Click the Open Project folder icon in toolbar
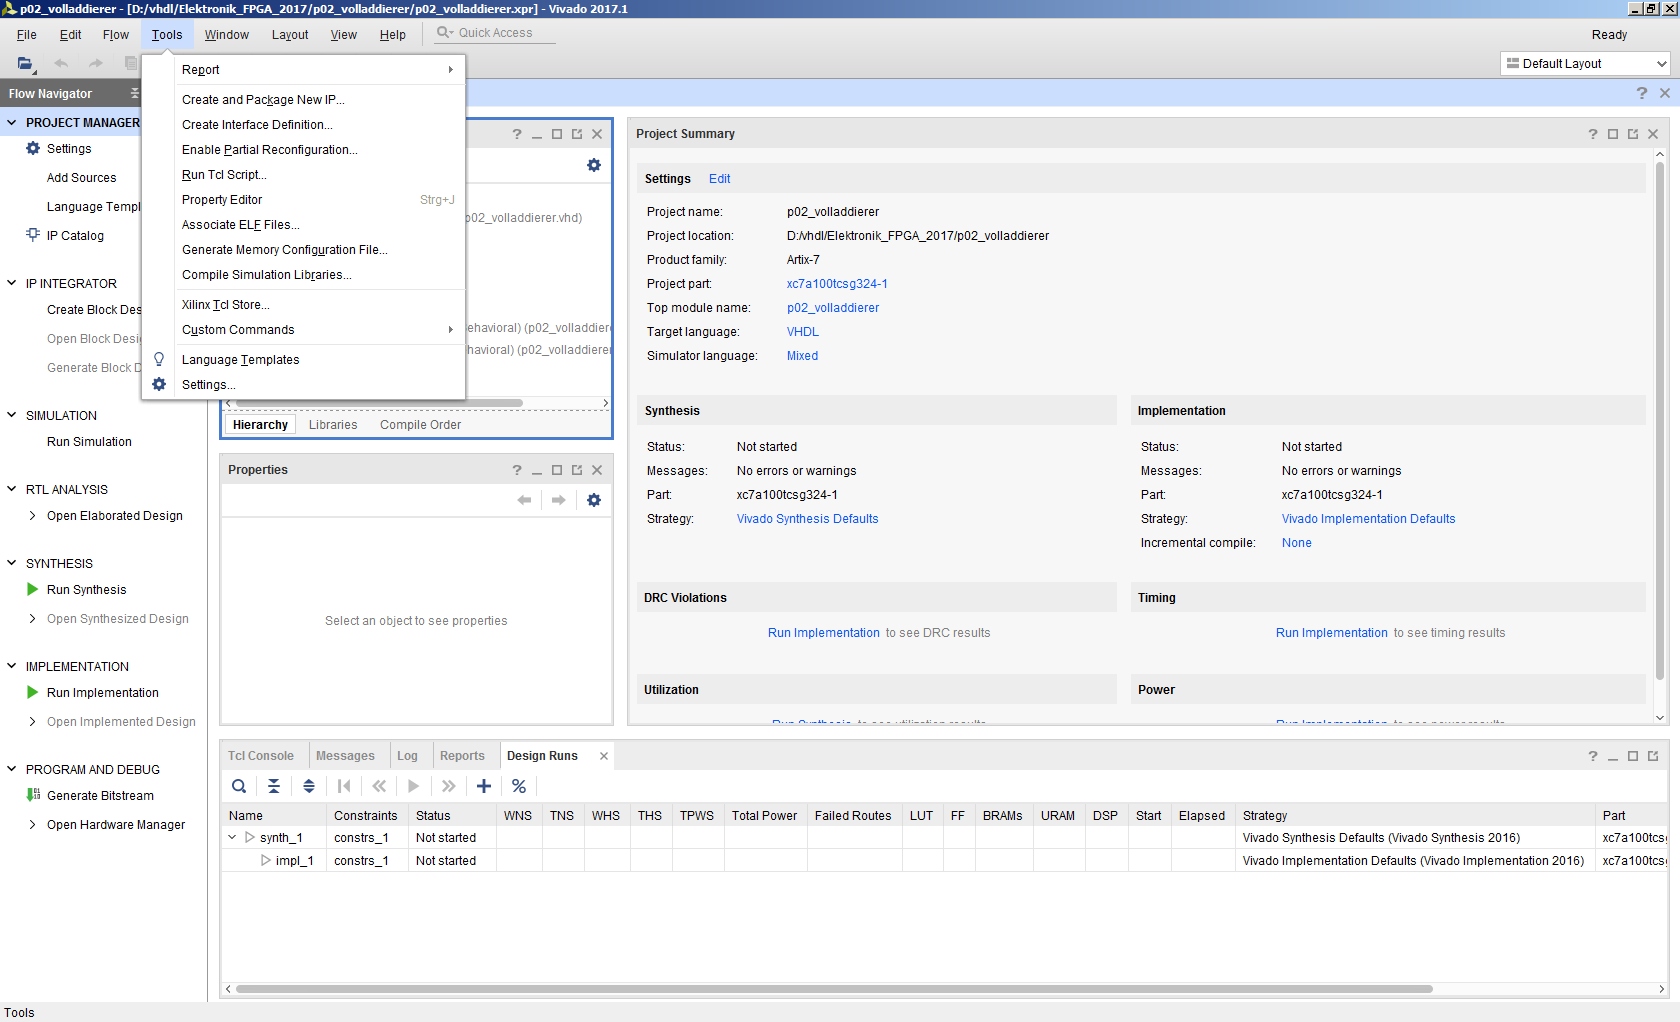The width and height of the screenshot is (1680, 1022). 25,63
